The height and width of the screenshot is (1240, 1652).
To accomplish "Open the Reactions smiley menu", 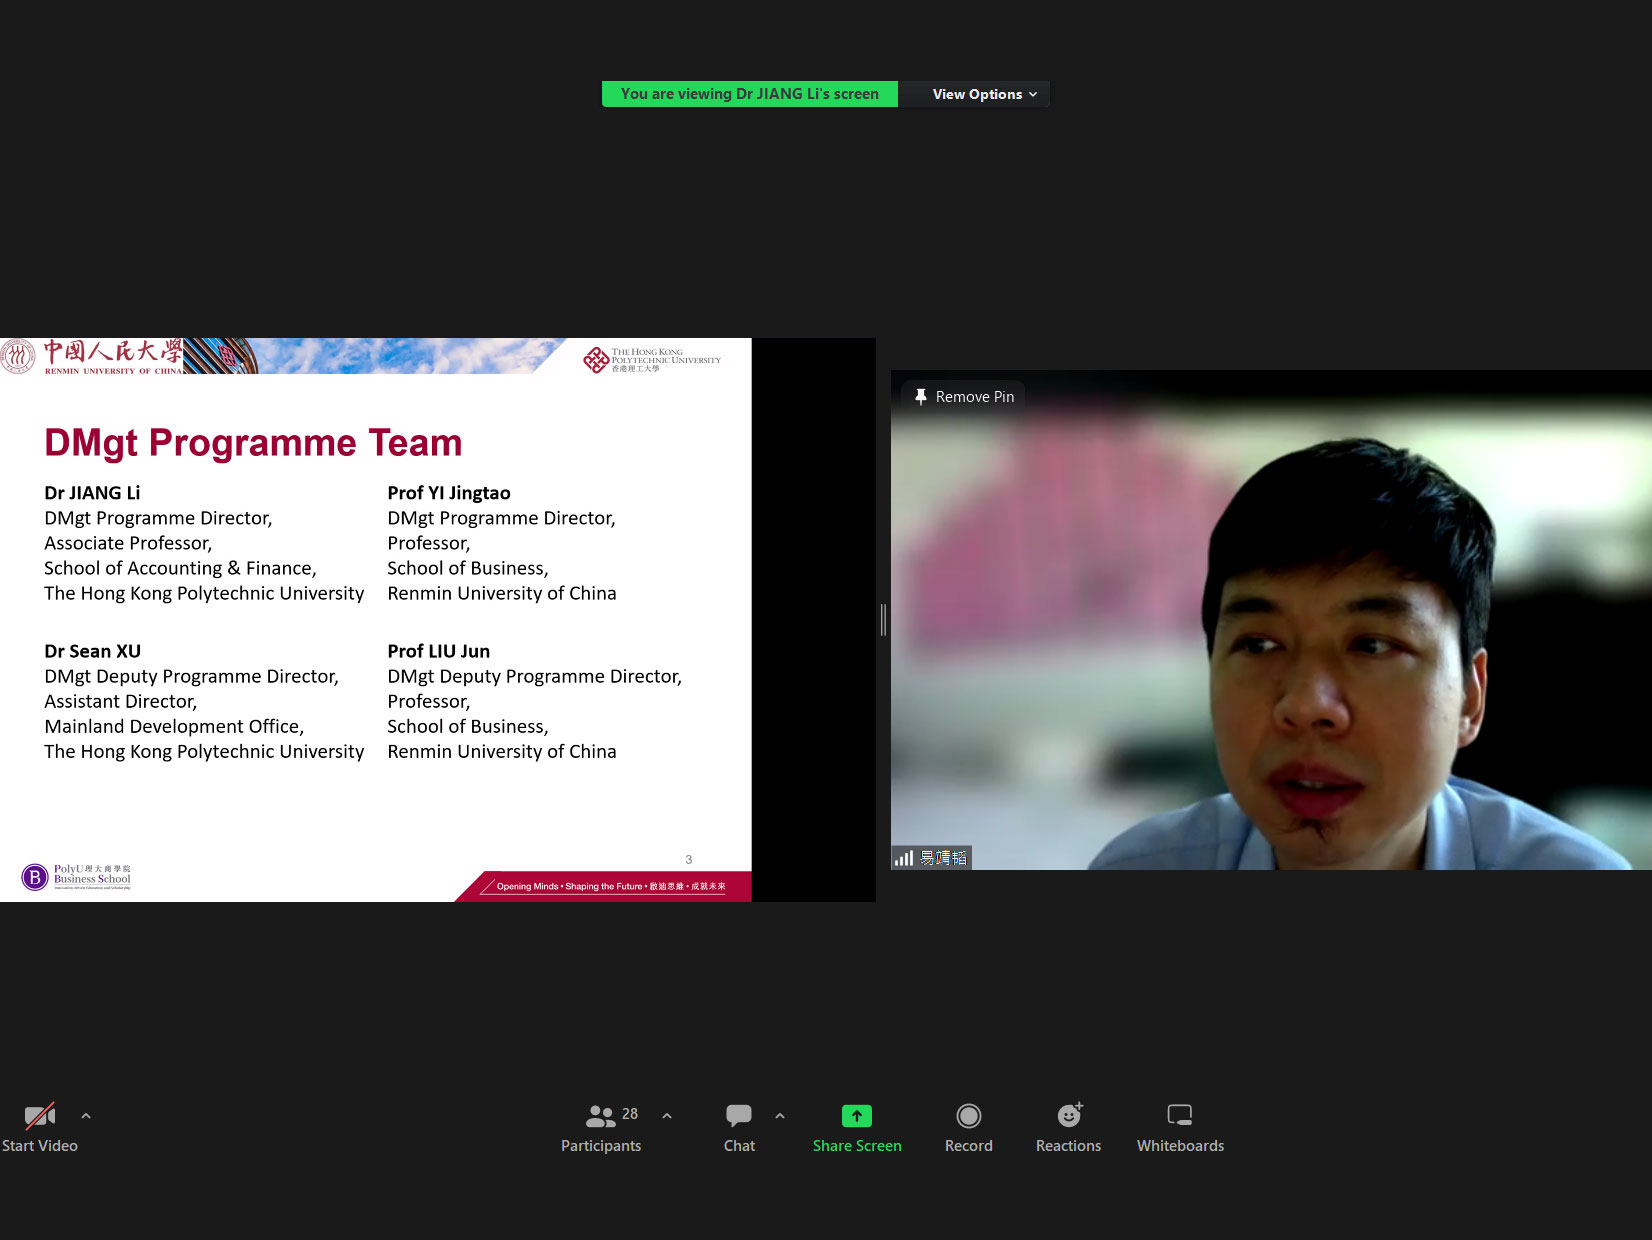I will tap(1068, 1126).
